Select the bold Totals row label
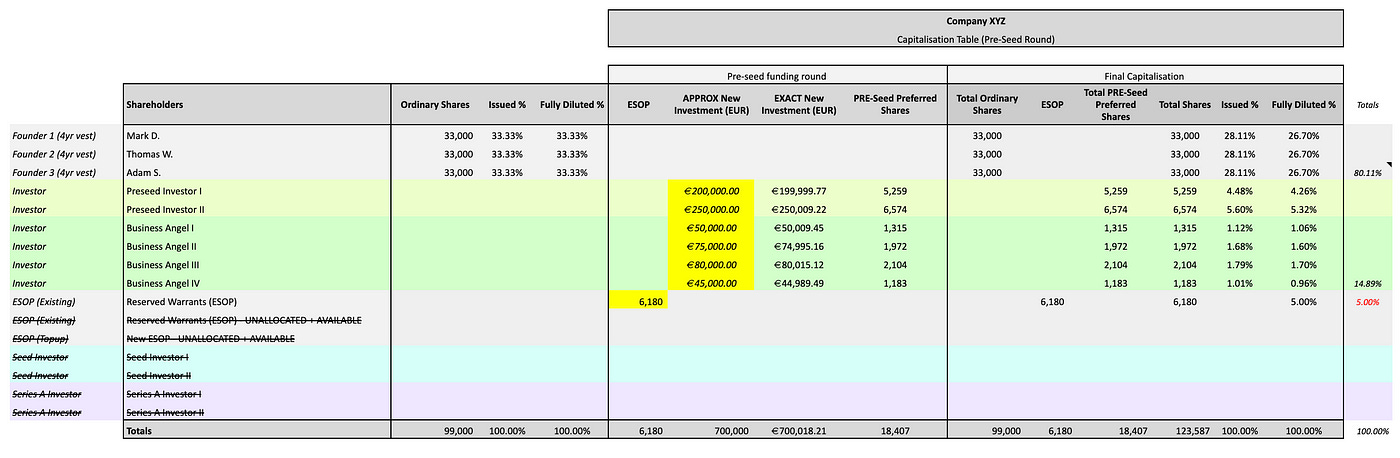Screen dimensions: 1400x458 tap(139, 431)
